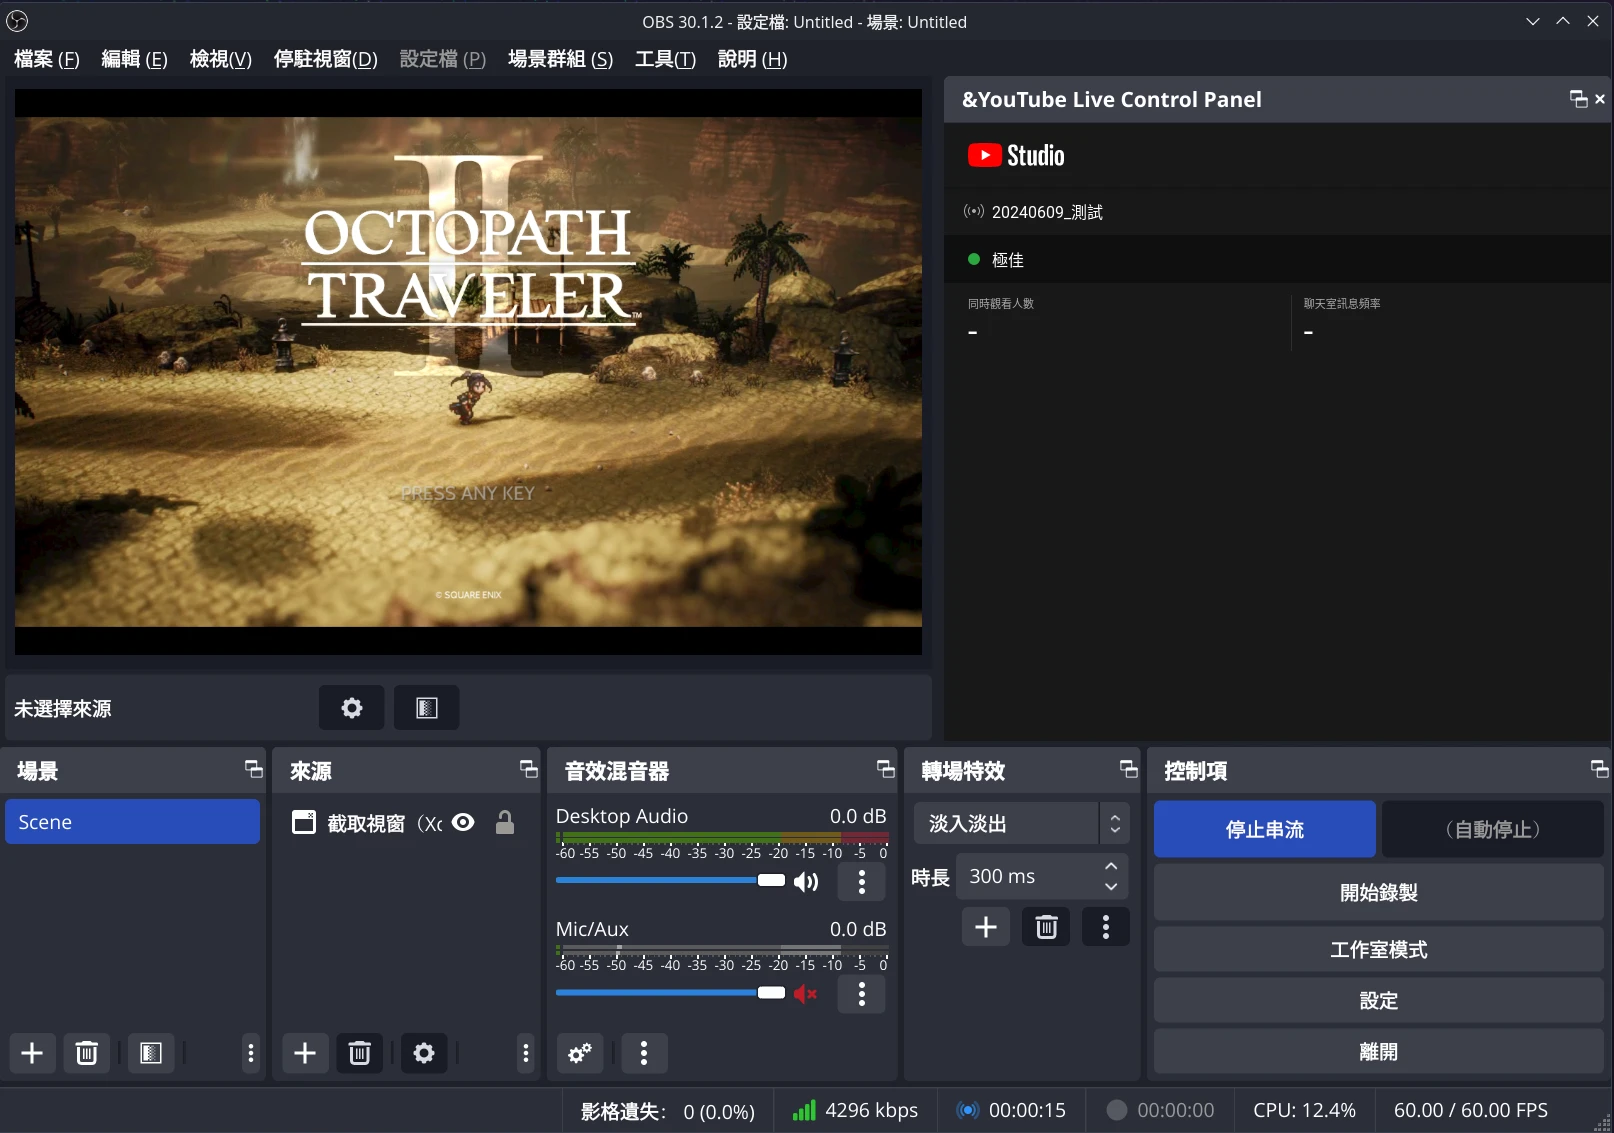Open the 場景群組 (S) menu
Screen dimensions: 1614x1133
point(561,59)
